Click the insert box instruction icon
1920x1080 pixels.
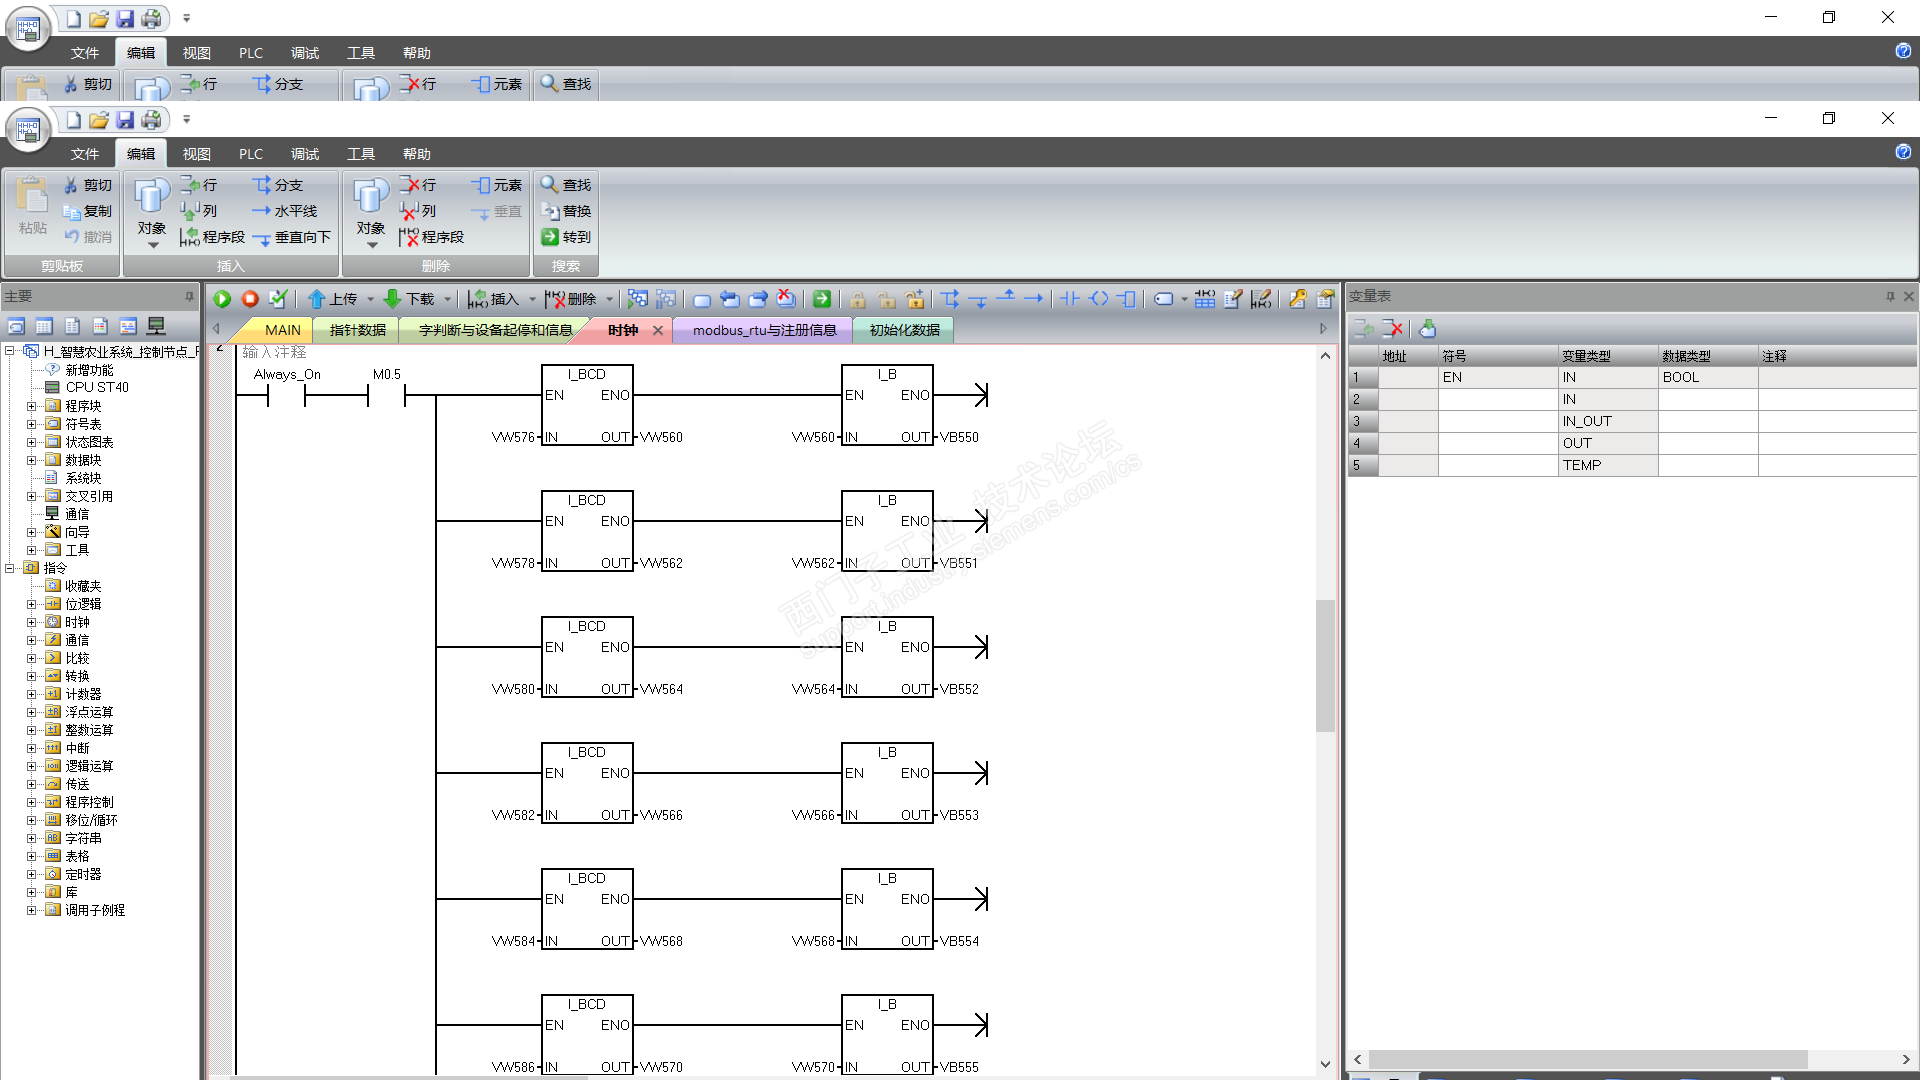(1127, 299)
